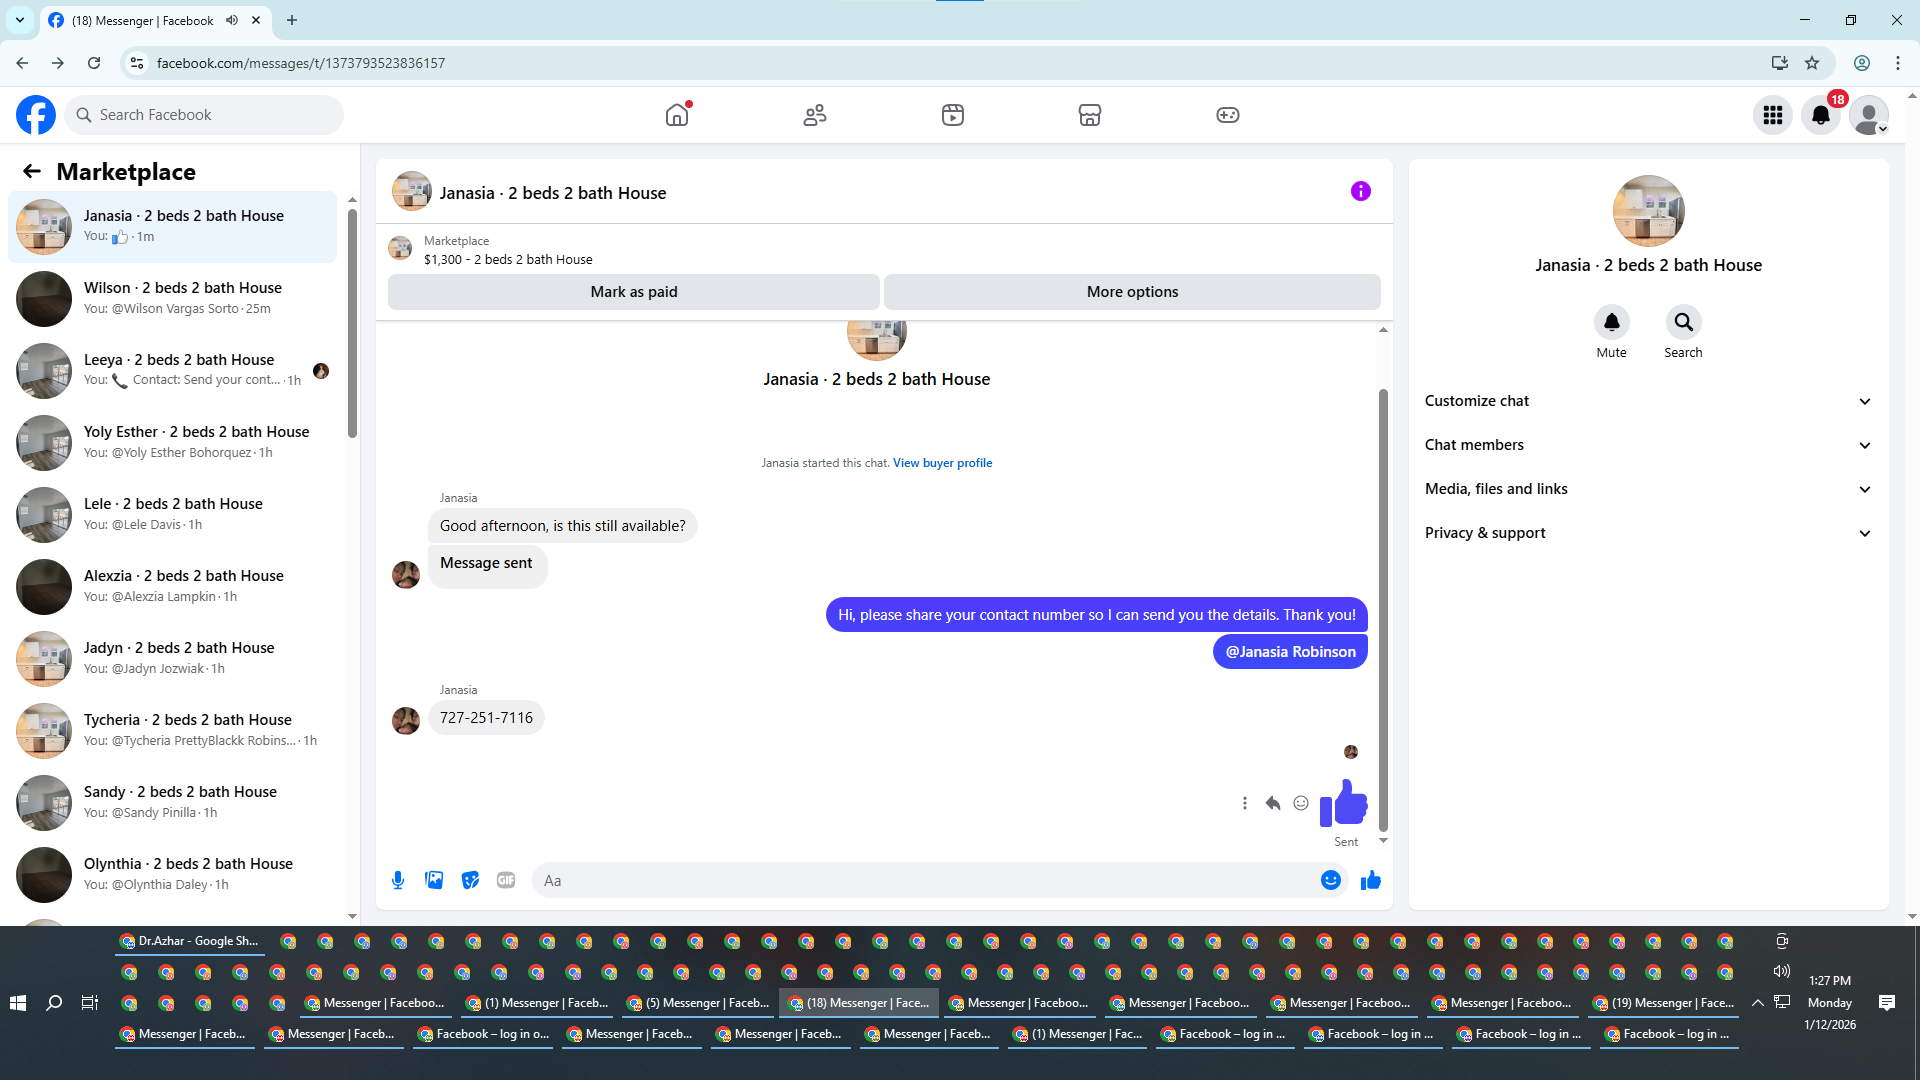Open the View buyer profile link

click(x=942, y=463)
